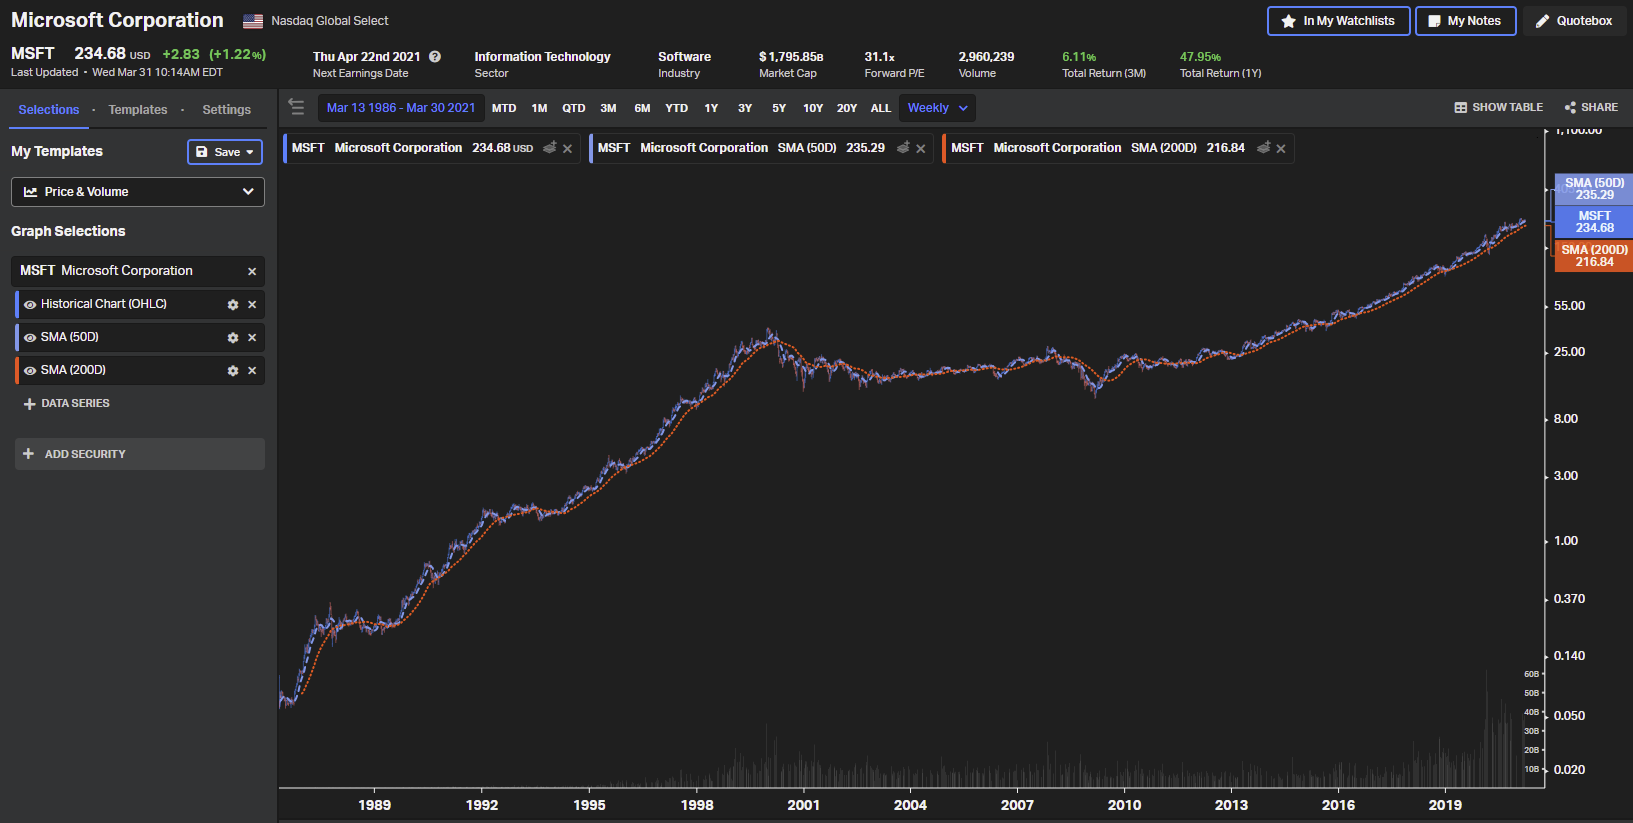Select 10Y time range

click(x=813, y=108)
